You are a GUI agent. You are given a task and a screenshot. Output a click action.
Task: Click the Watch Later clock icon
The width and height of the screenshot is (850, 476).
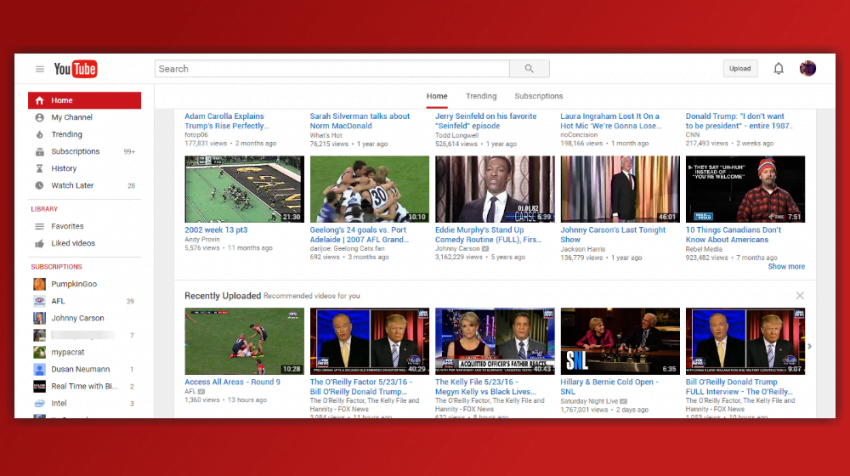click(40, 185)
